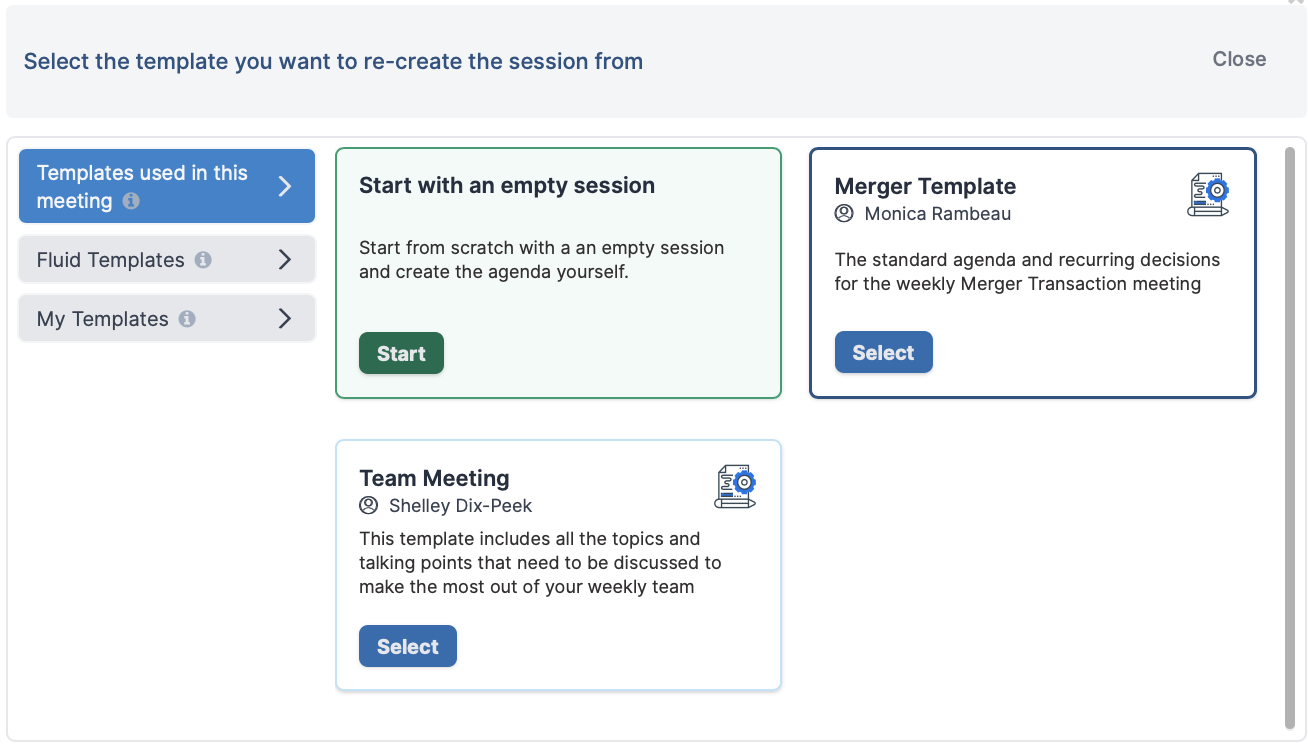Open the My Templates category
Image resolution: width=1308 pixels, height=746 pixels.
[167, 319]
